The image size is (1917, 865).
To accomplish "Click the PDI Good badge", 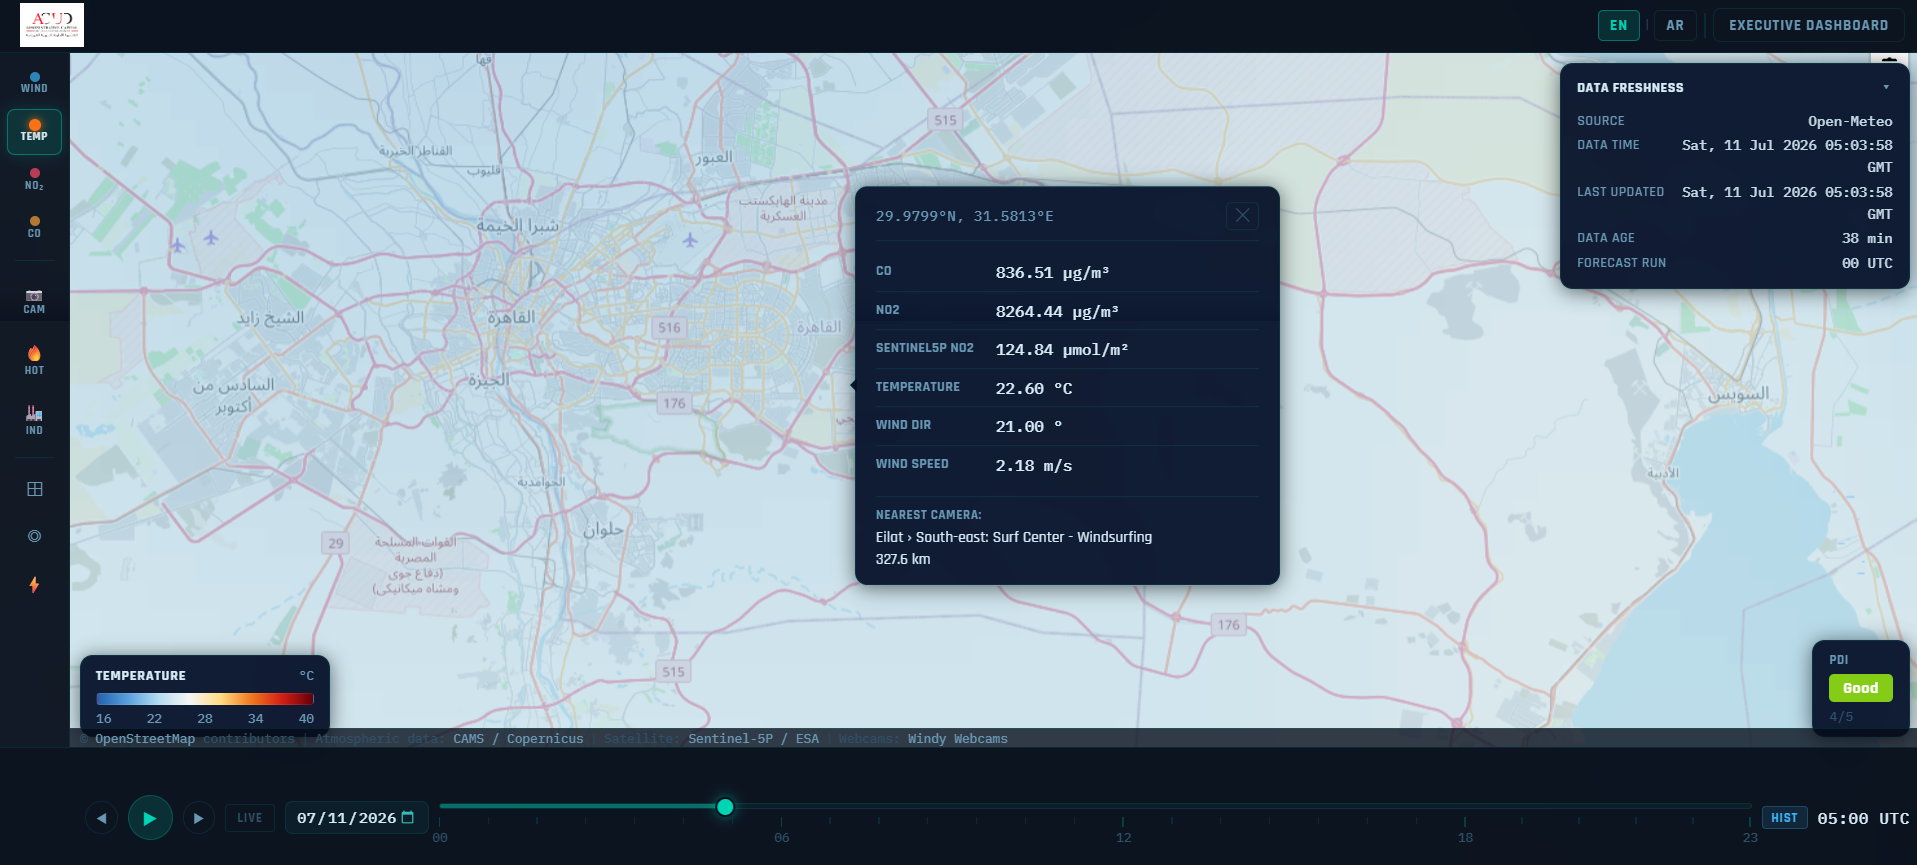I will point(1860,688).
